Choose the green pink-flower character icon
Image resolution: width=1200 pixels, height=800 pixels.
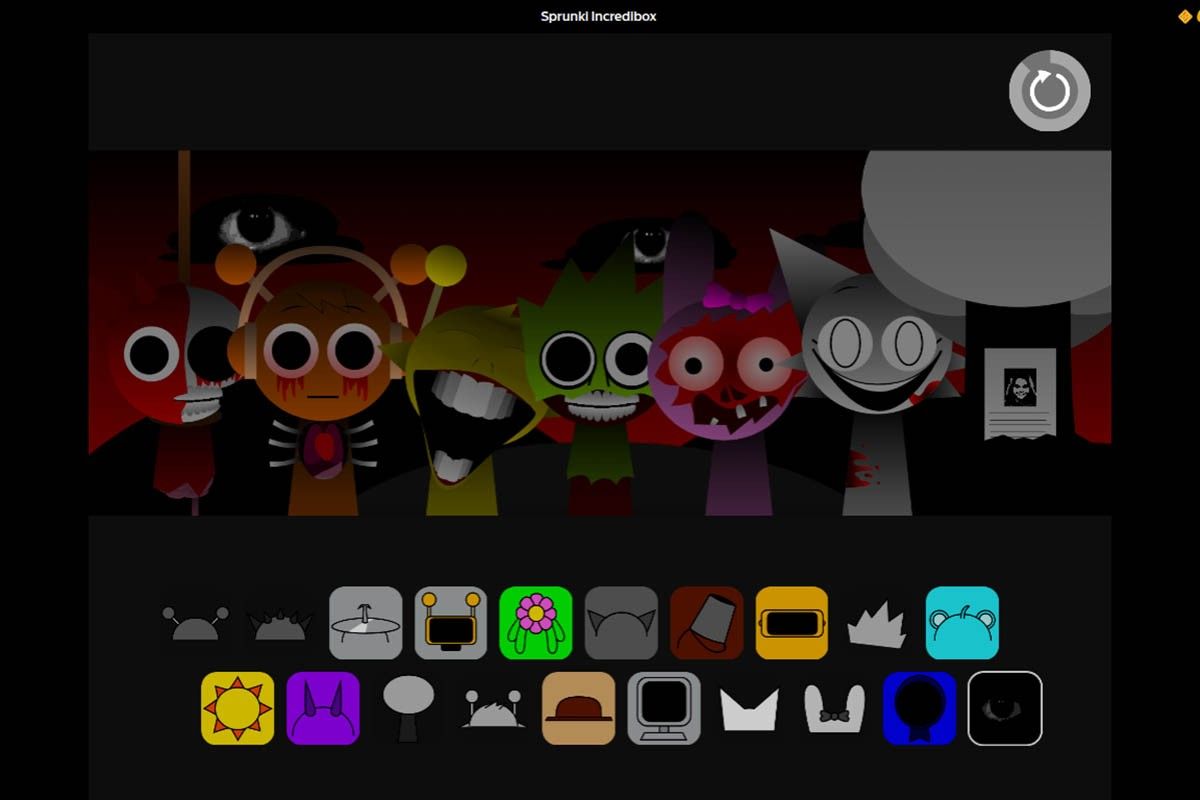tap(536, 623)
